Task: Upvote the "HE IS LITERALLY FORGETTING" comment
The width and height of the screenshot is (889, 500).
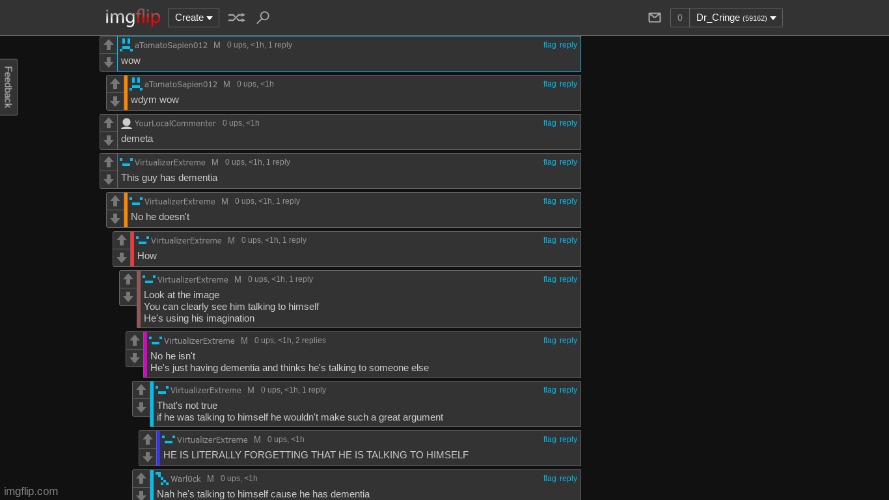Action: (x=147, y=439)
